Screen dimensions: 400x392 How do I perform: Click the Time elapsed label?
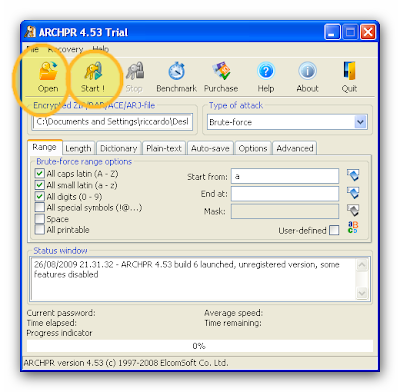[51, 323]
